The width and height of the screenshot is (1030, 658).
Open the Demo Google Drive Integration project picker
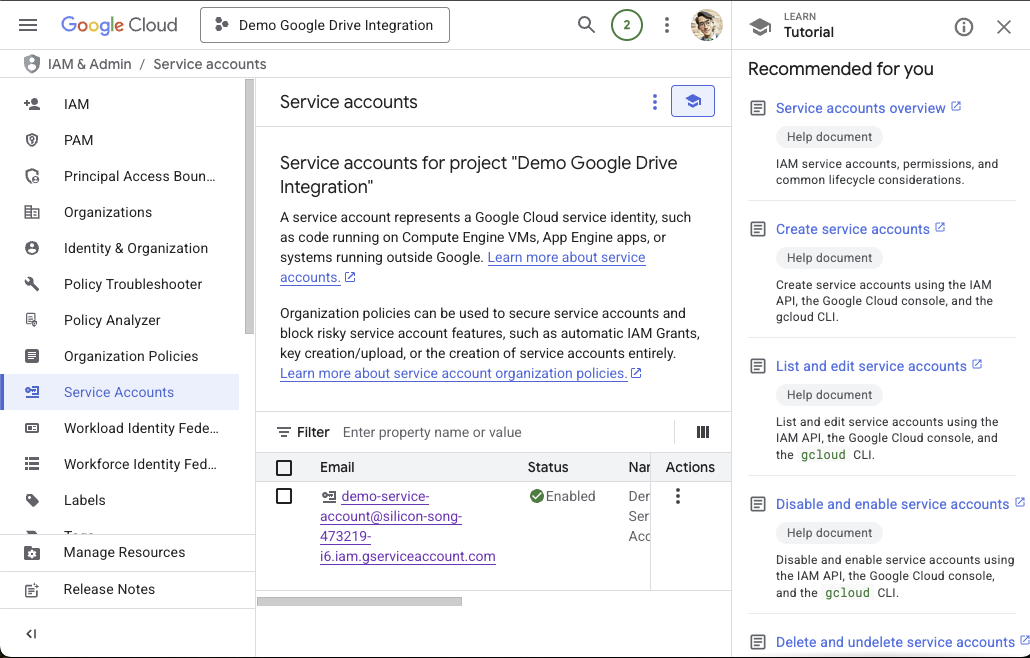[x=325, y=25]
